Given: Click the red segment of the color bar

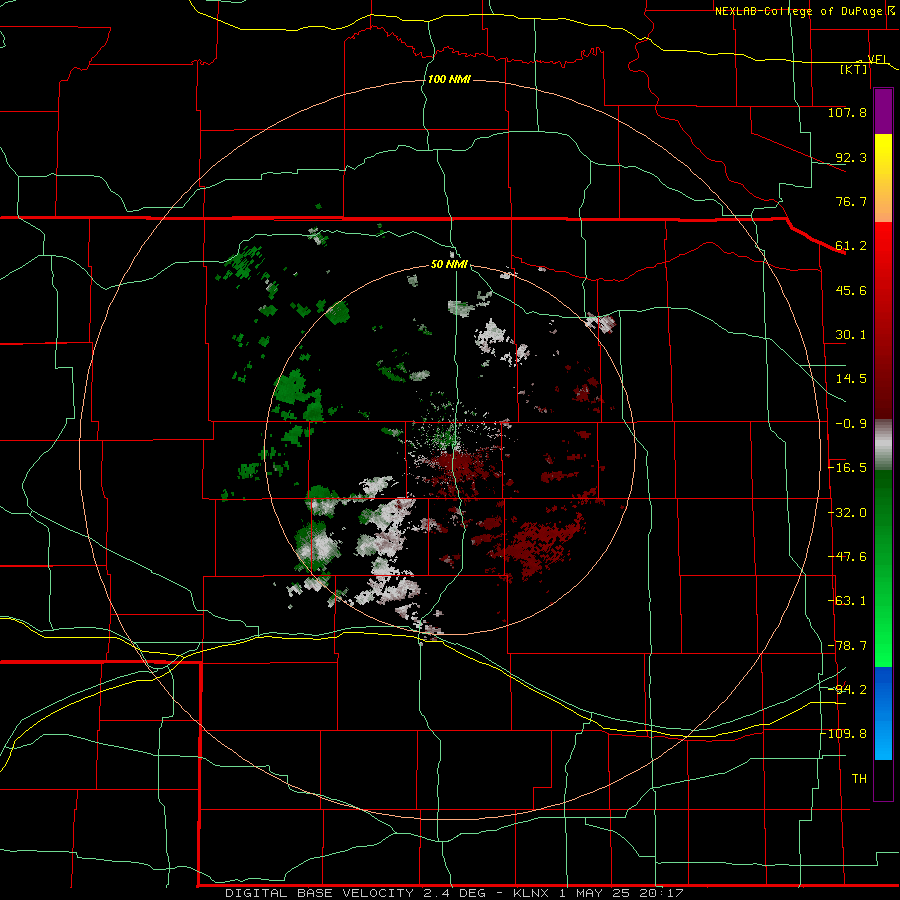Looking at the screenshot, I should coord(883,320).
